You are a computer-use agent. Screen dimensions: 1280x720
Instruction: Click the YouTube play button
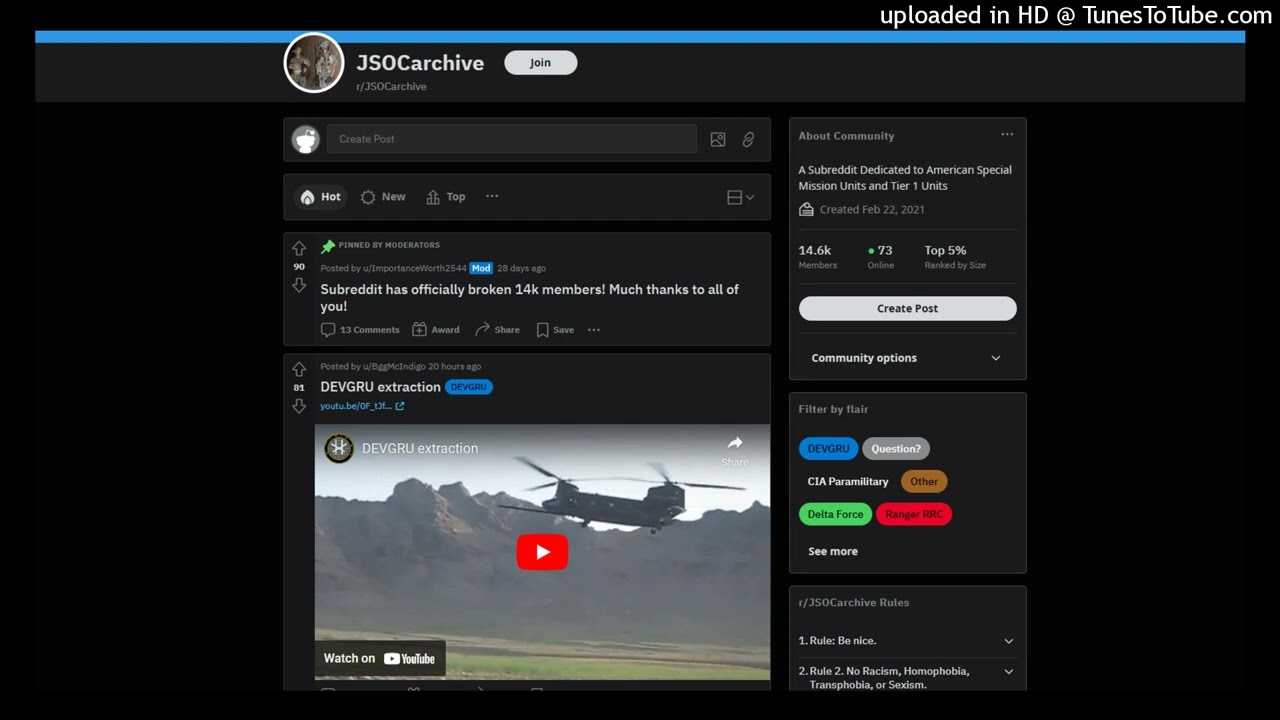pyautogui.click(x=542, y=552)
